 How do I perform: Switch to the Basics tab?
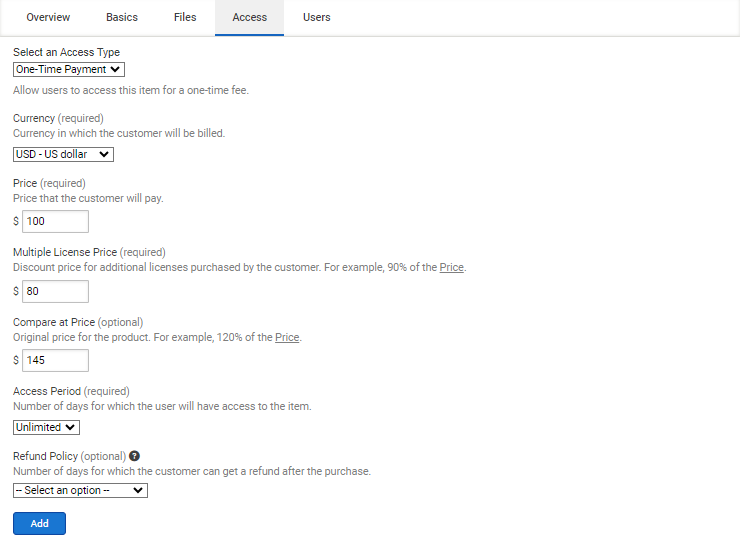[122, 17]
